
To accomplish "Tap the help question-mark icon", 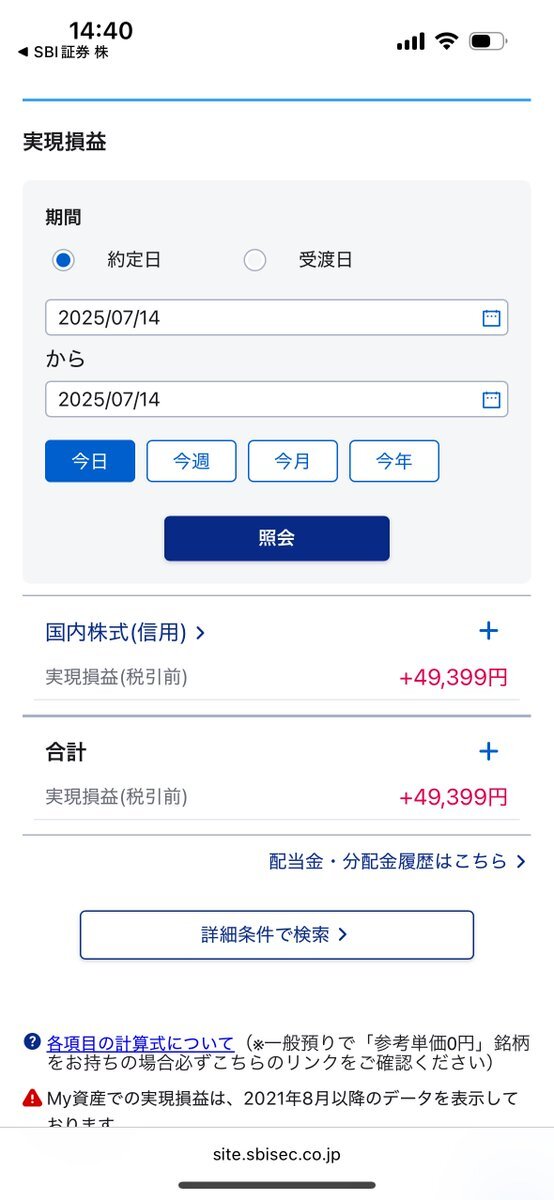I will pyautogui.click(x=32, y=1042).
